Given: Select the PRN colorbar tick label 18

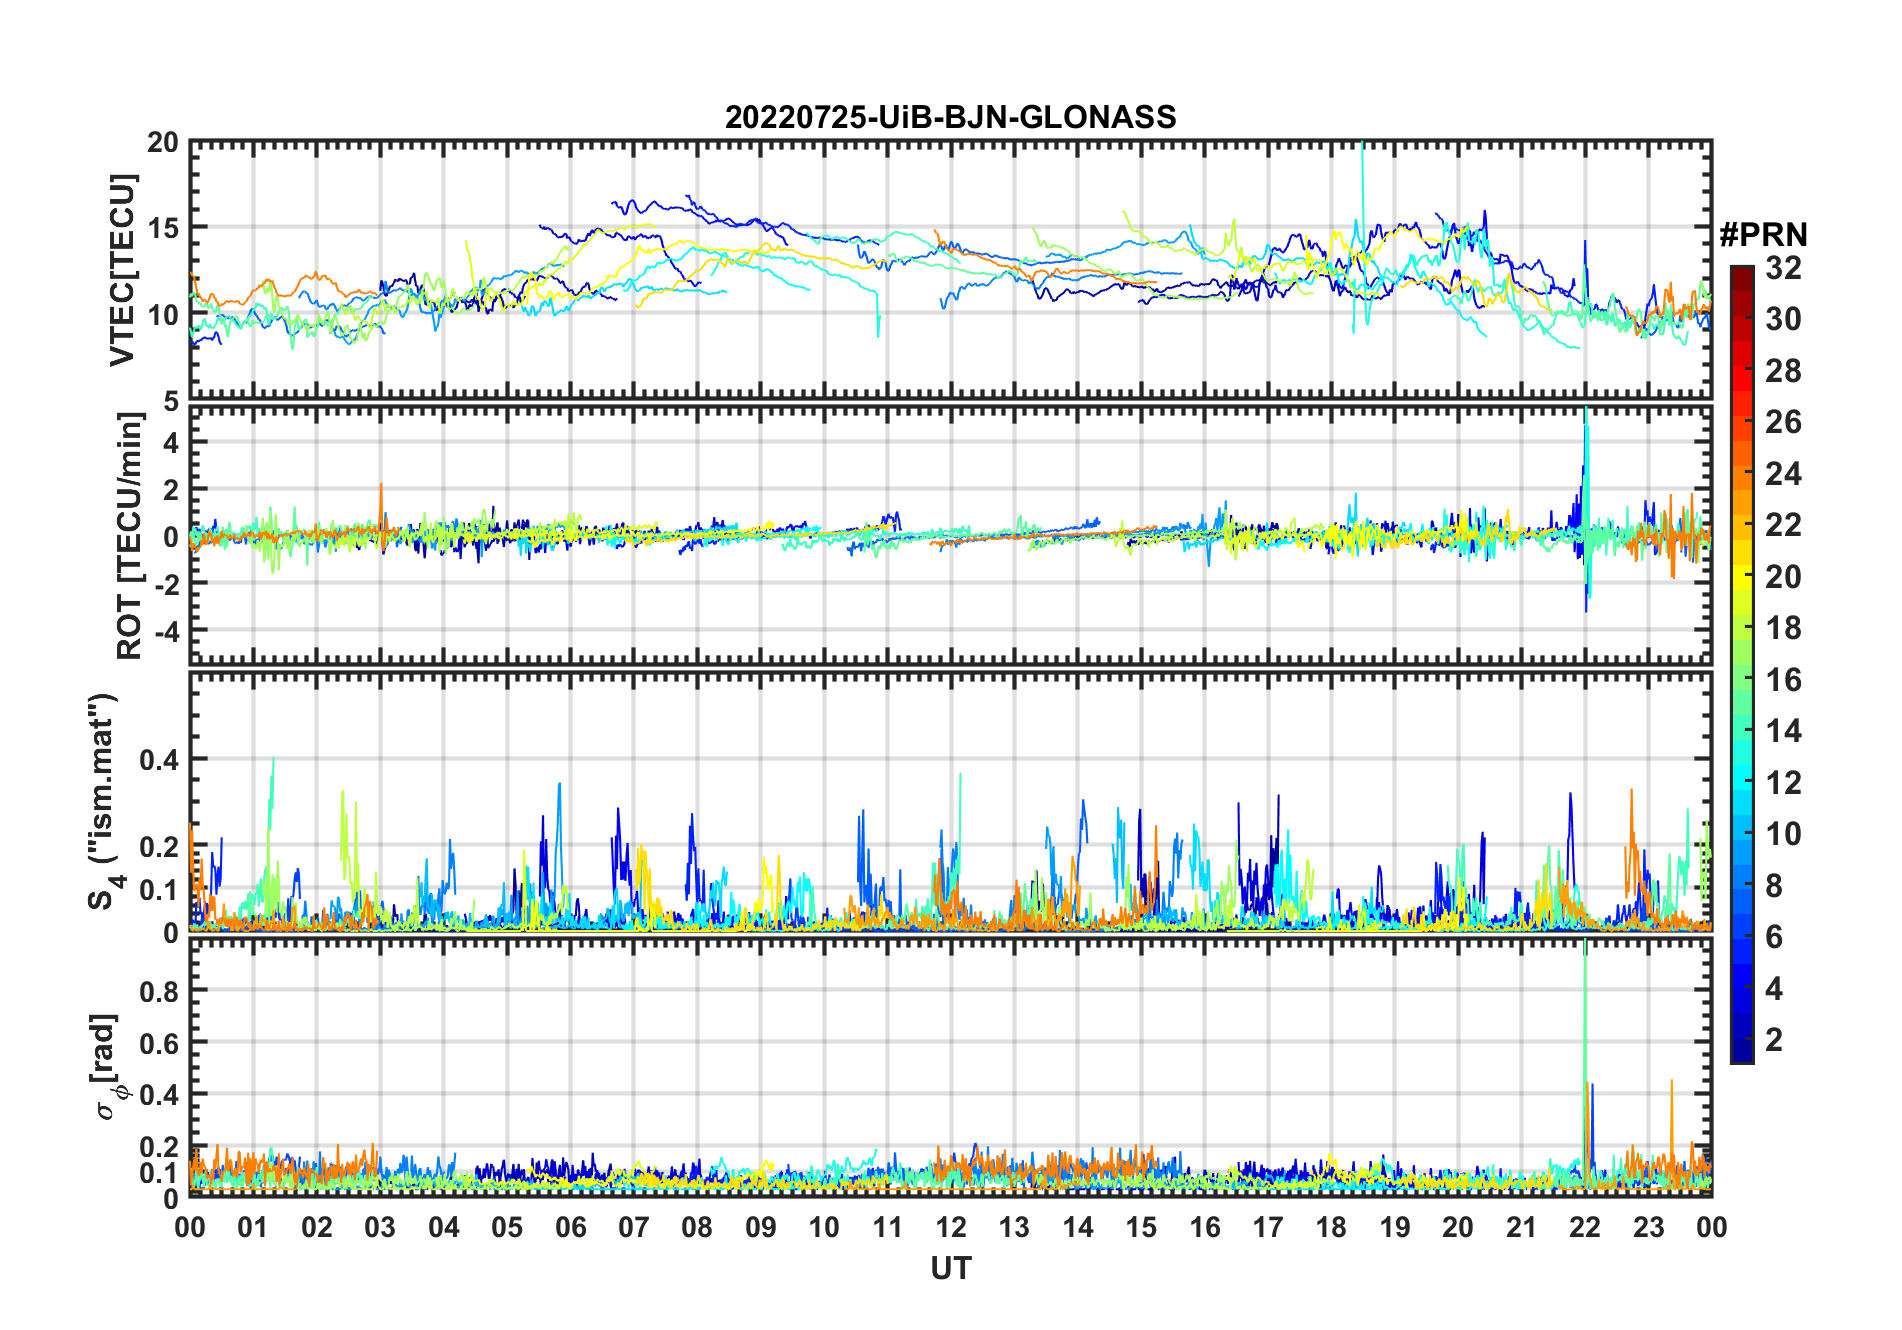Looking at the screenshot, I should tap(1783, 628).
